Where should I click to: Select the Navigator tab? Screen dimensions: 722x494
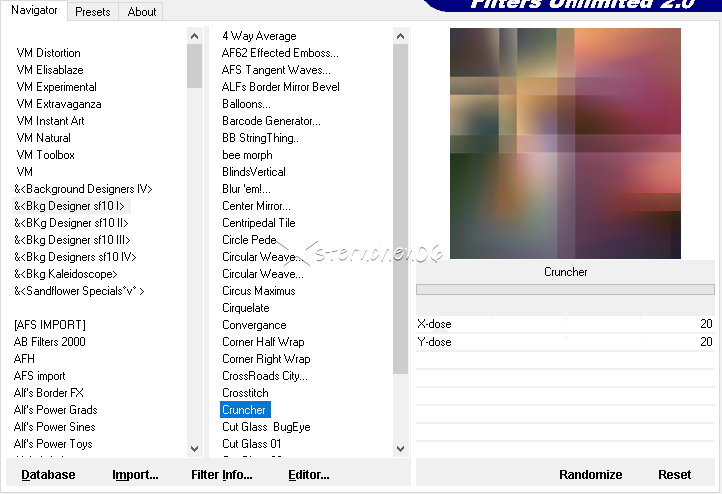[34, 11]
